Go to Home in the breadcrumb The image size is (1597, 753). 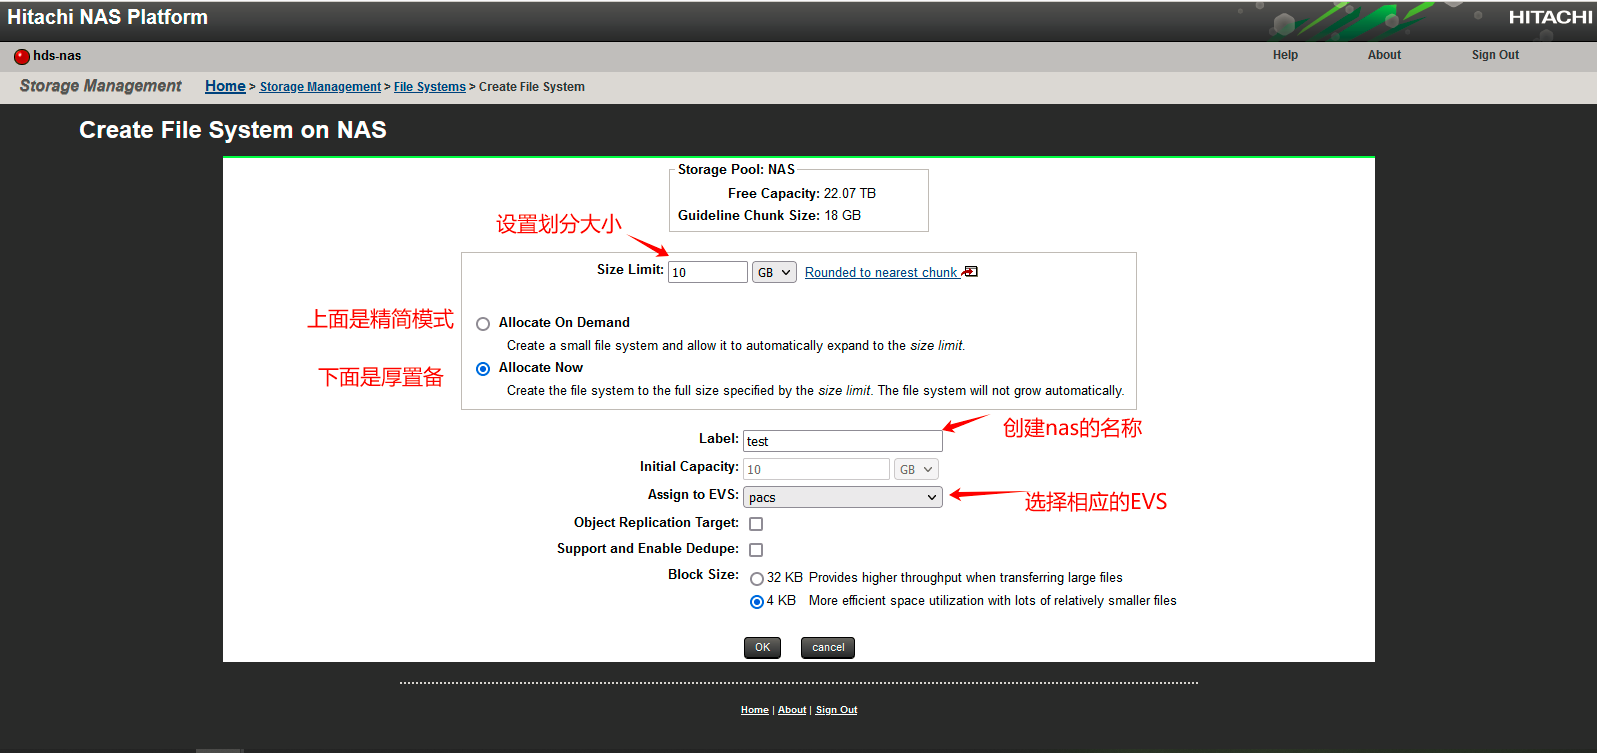click(225, 86)
